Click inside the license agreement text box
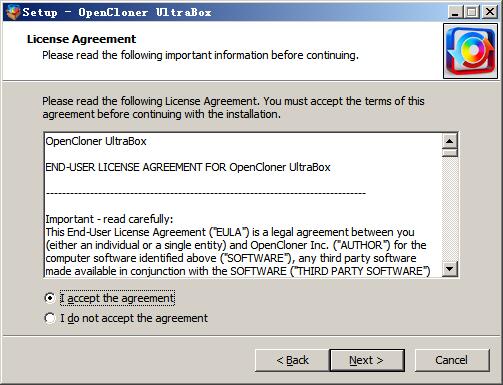Image resolution: width=503 pixels, height=385 pixels. click(243, 205)
